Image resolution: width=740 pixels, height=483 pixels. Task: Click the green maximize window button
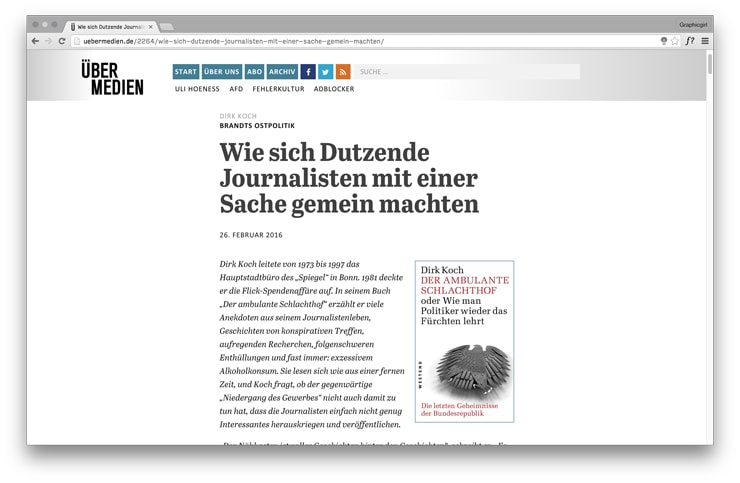pyautogui.click(x=55, y=24)
